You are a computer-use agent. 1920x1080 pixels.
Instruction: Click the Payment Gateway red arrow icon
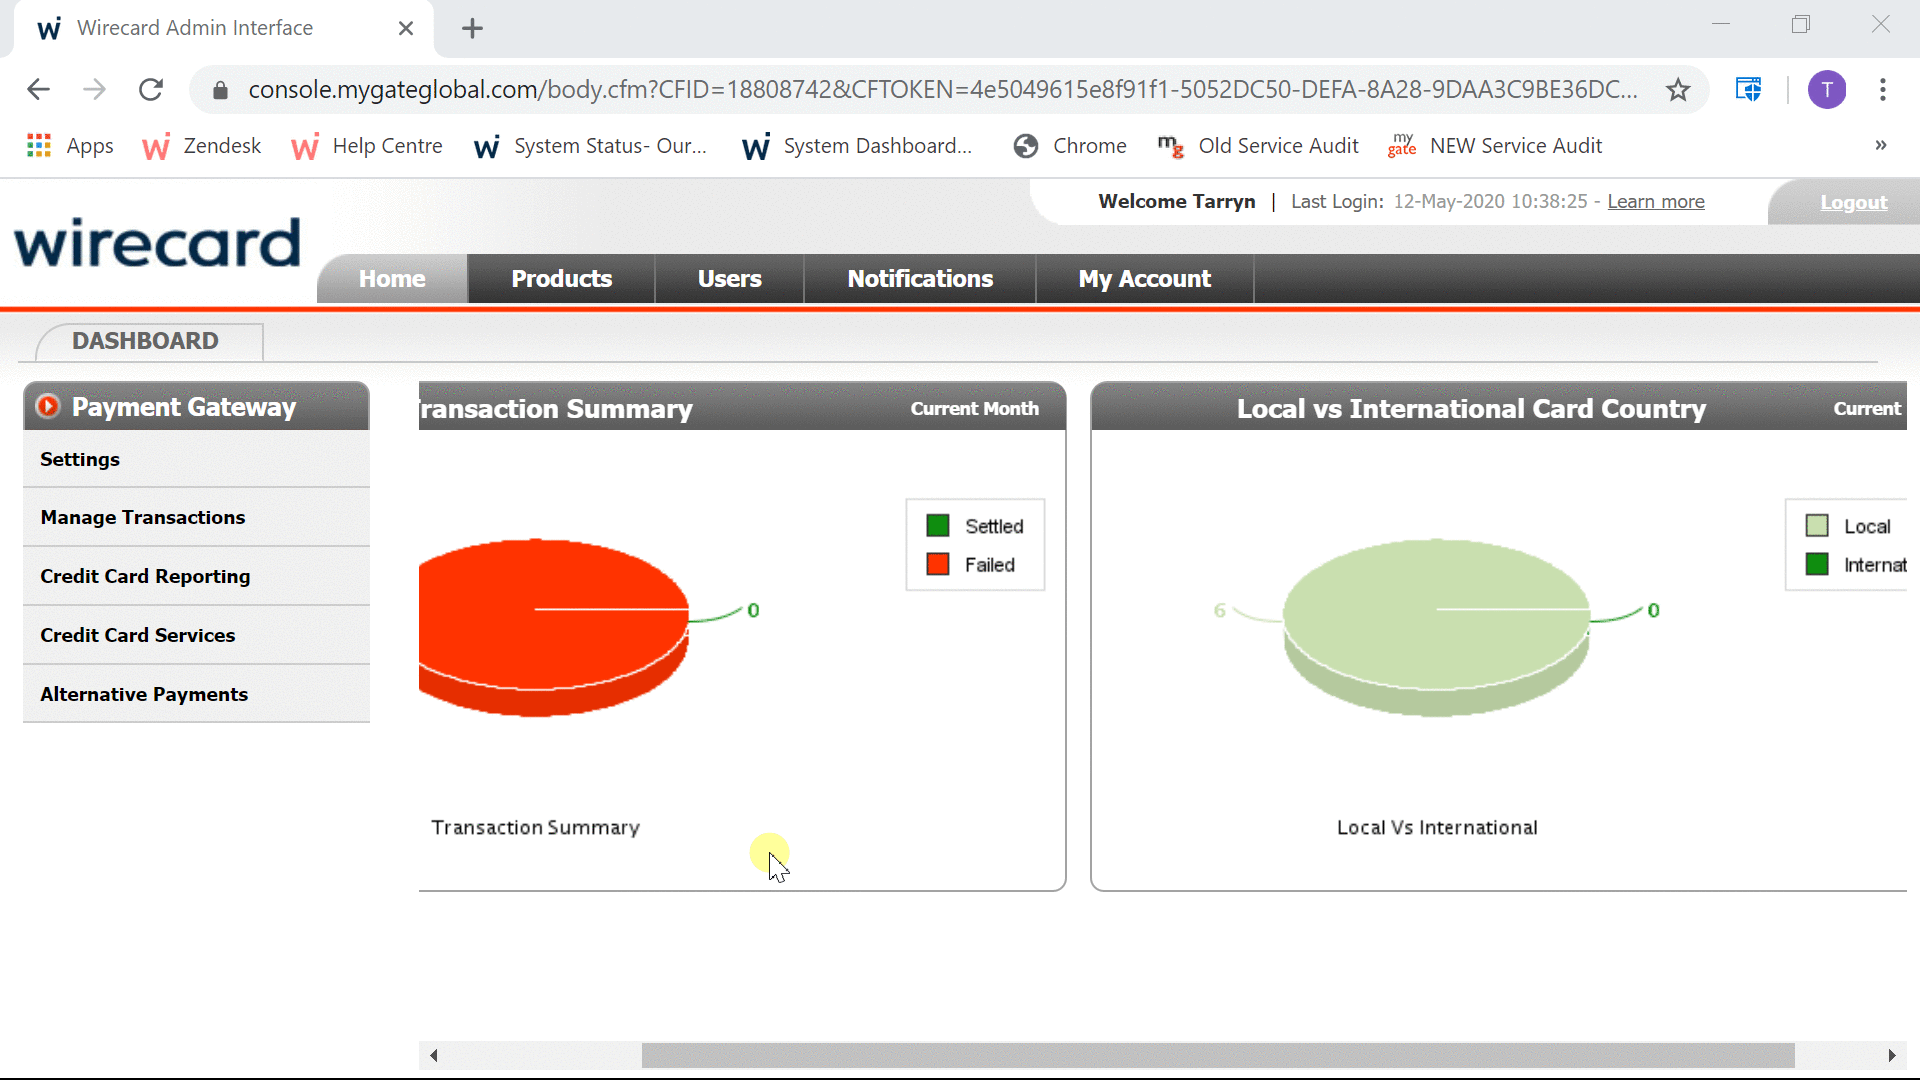point(47,406)
